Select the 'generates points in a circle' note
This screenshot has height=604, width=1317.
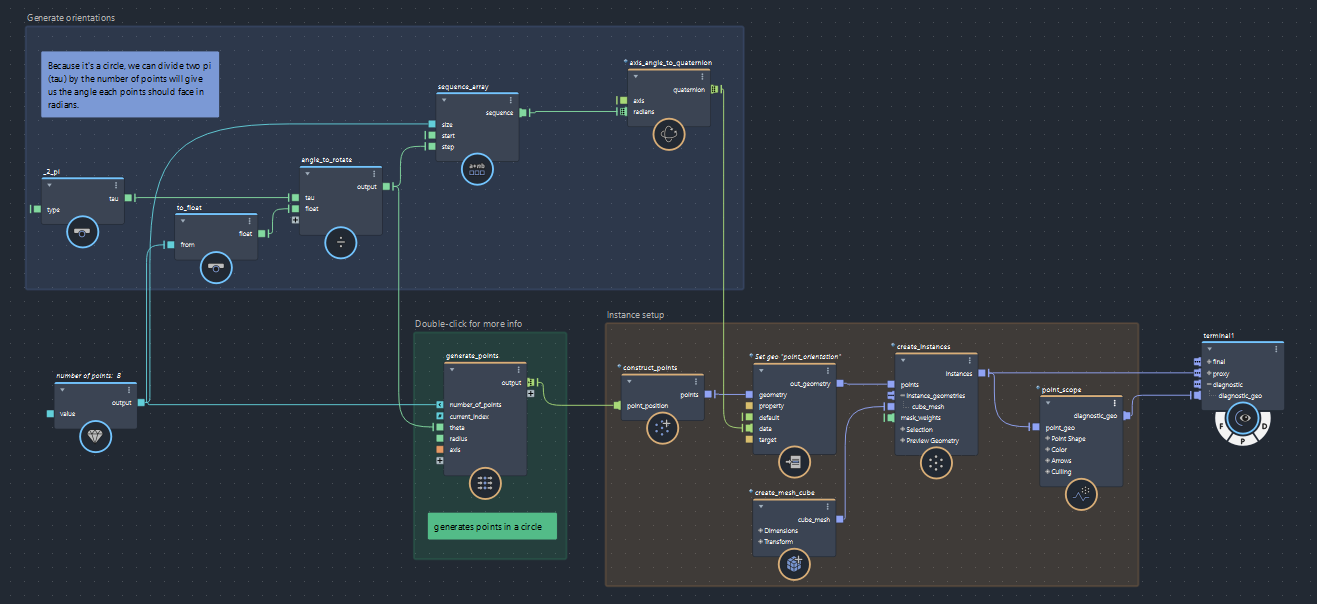click(491, 526)
